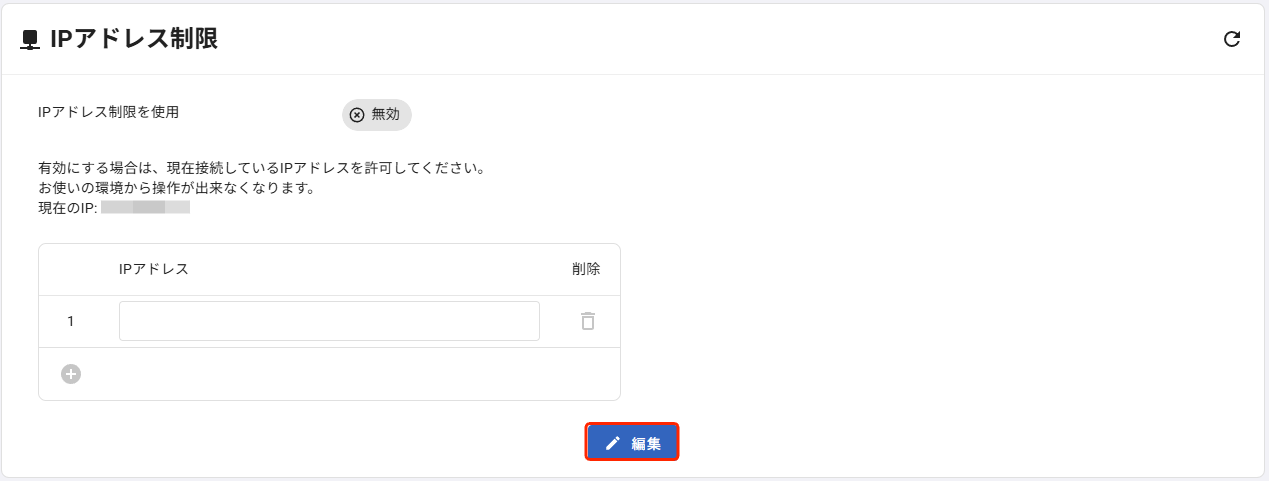Click the 現在のIP: label
This screenshot has height=481, width=1269.
pos(67,208)
